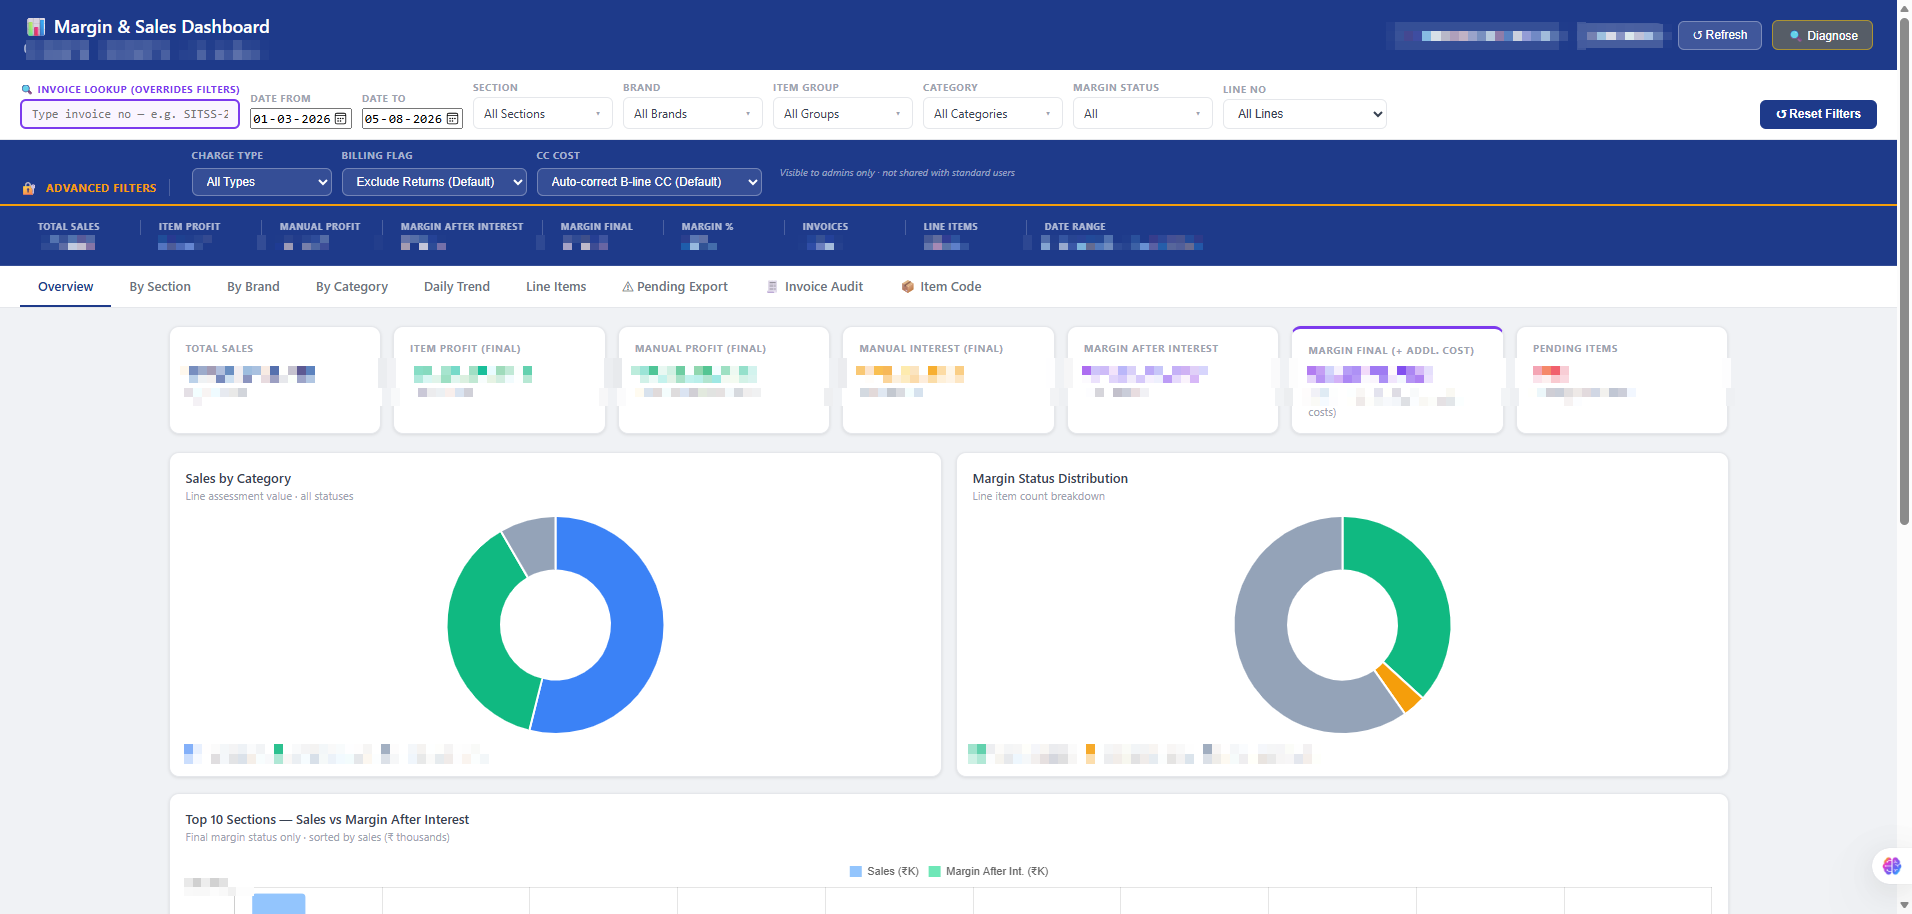
Task: Open the Date From calendar picker icon
Action: (341, 119)
